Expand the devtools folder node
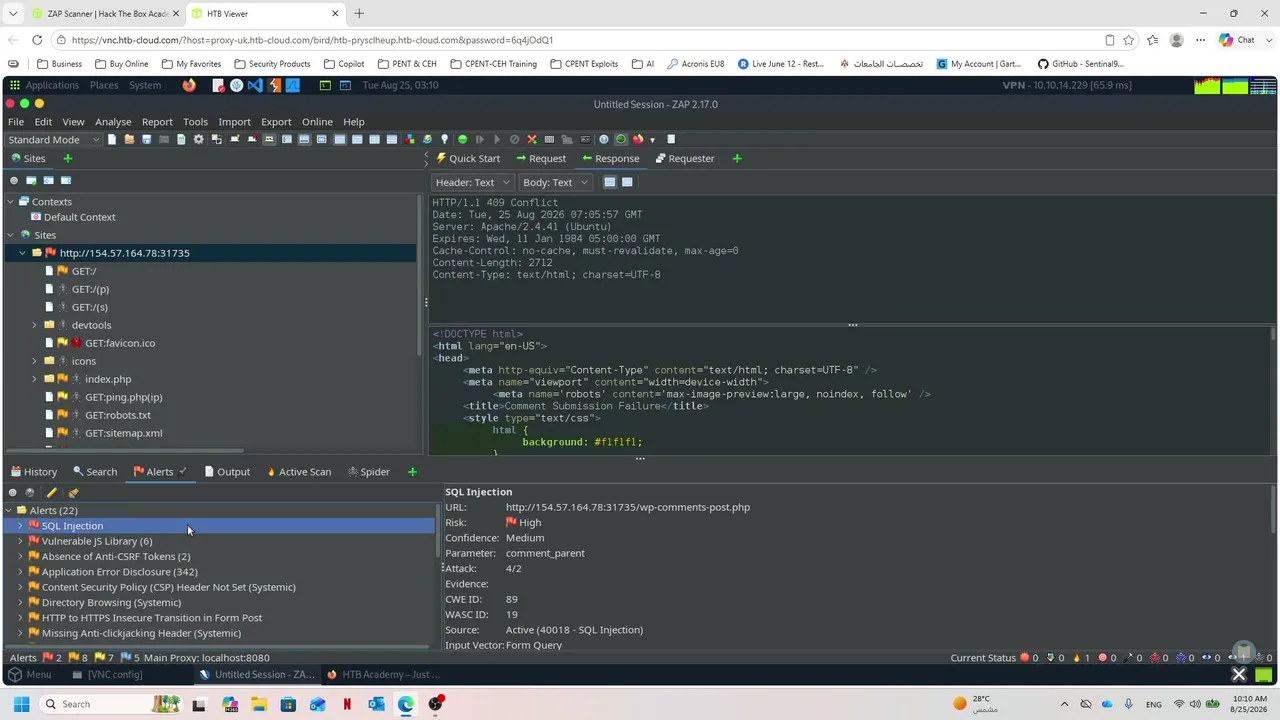Image resolution: width=1280 pixels, height=720 pixels. [x=35, y=325]
